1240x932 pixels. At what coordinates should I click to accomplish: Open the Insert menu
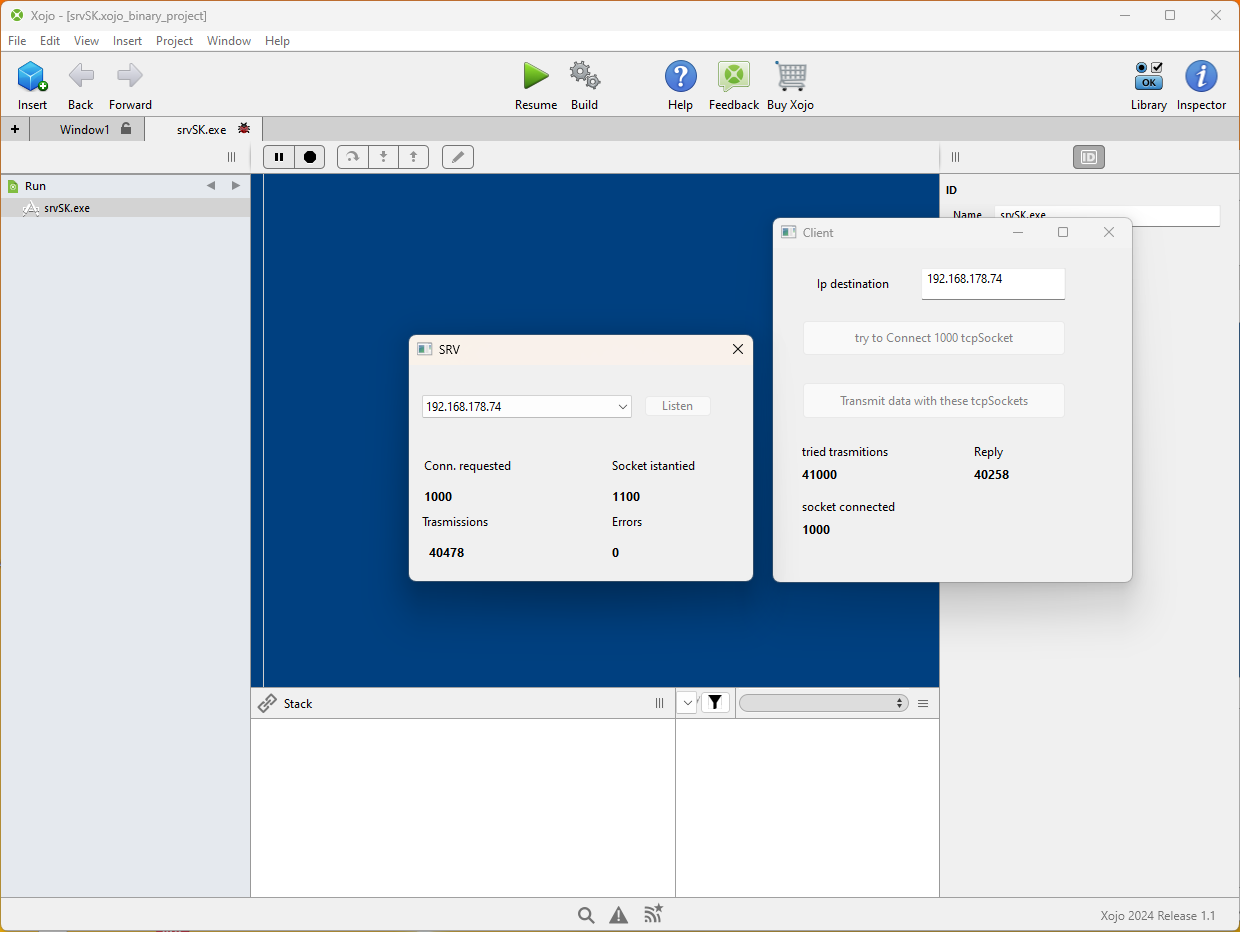[127, 41]
